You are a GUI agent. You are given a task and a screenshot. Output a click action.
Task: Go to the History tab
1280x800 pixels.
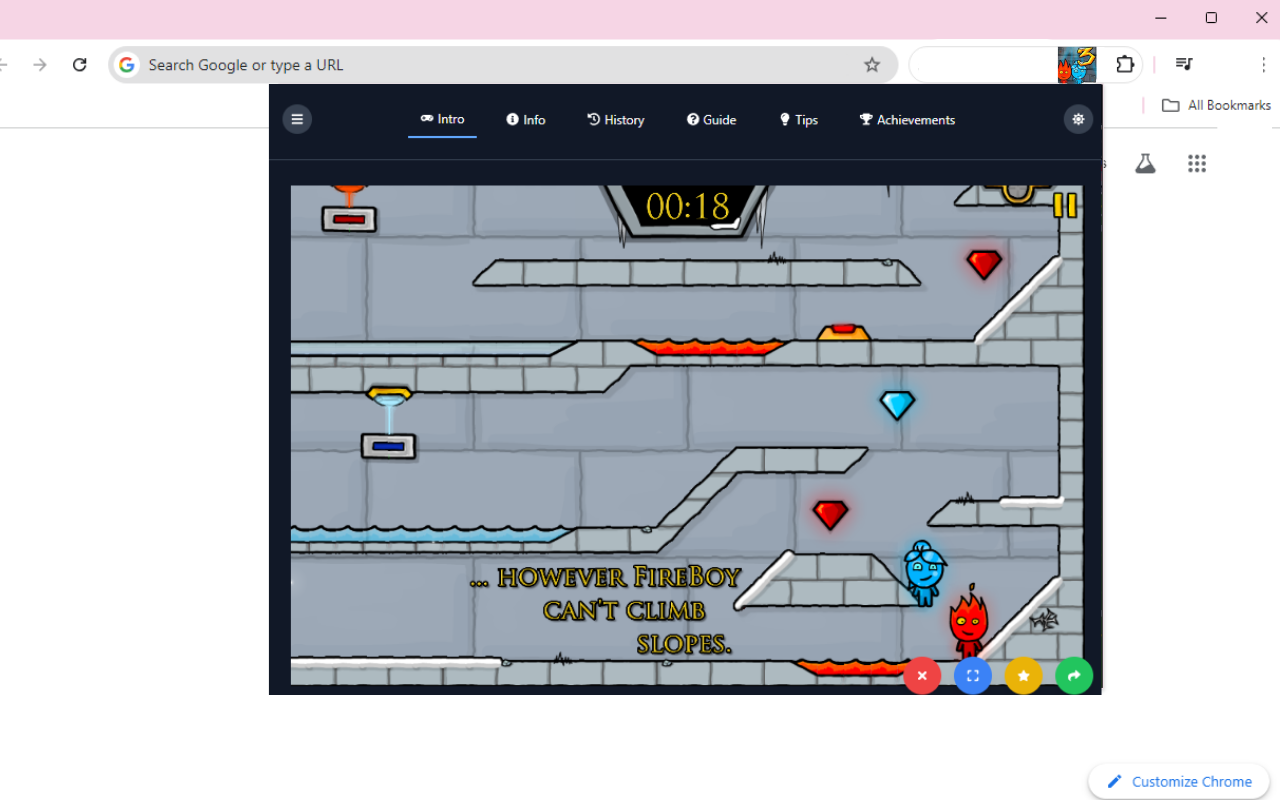pos(616,120)
